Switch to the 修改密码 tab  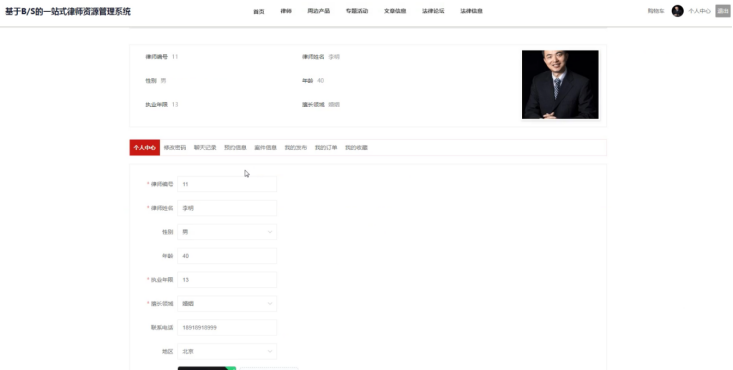point(175,148)
